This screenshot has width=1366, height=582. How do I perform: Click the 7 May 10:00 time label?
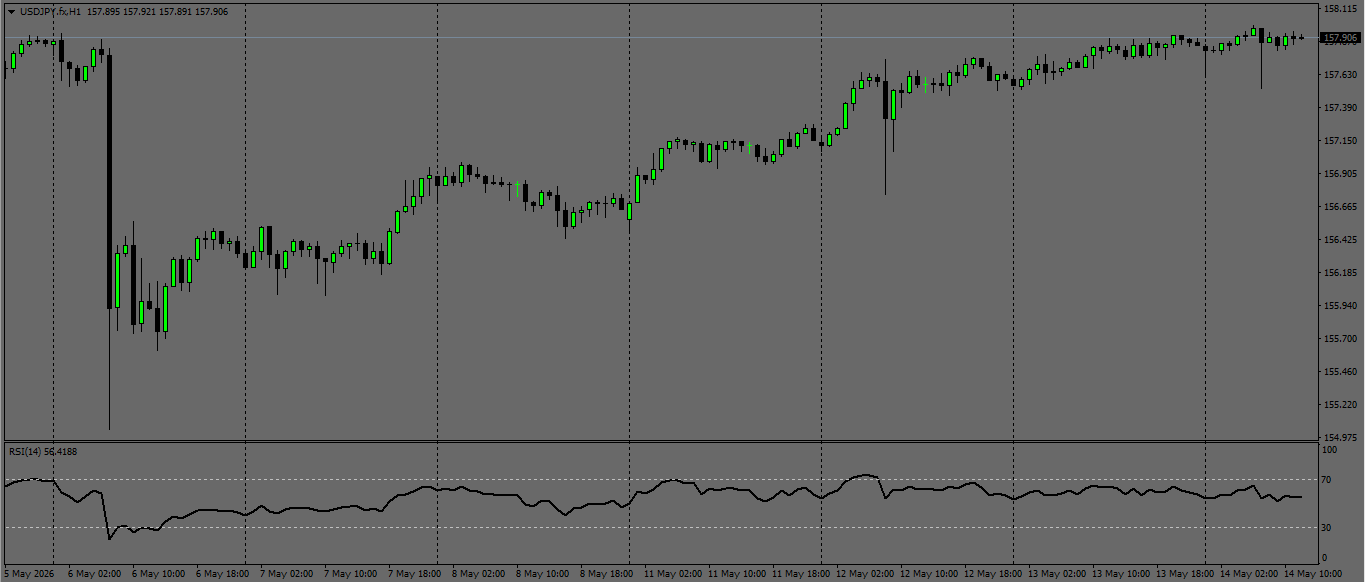click(350, 574)
